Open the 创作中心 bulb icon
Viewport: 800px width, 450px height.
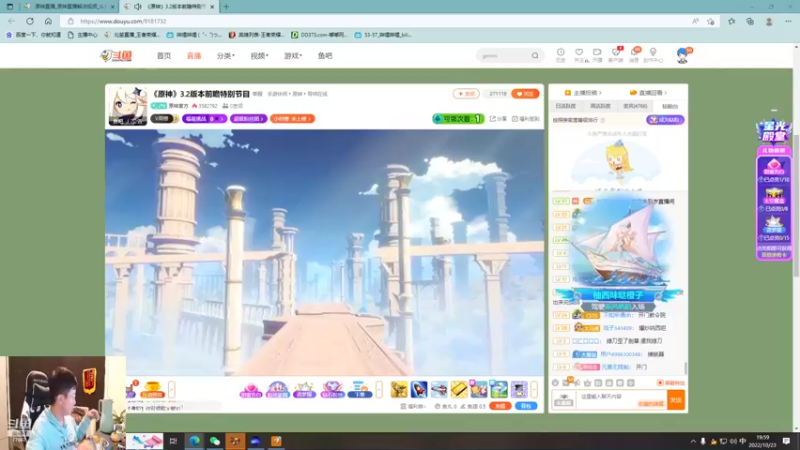tap(653, 55)
